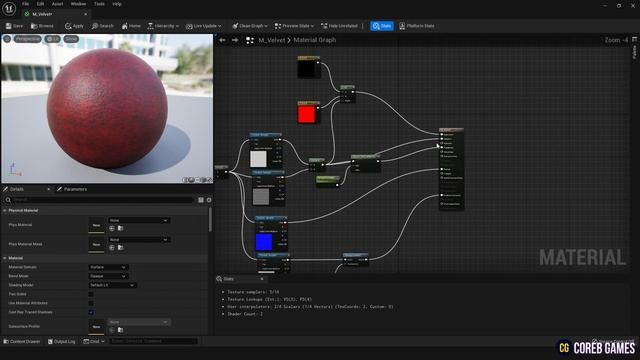This screenshot has height=360, width=640.
Task: Close the Stats panel tab
Action: point(262,279)
